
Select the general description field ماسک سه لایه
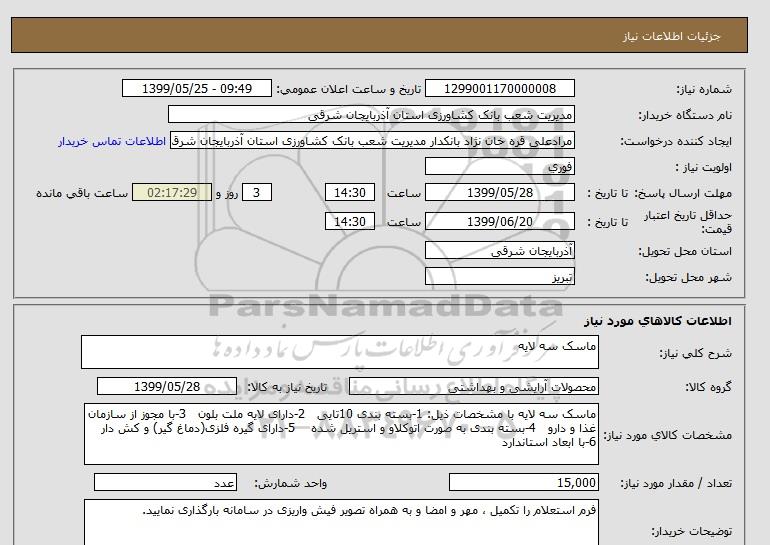[x=340, y=352]
